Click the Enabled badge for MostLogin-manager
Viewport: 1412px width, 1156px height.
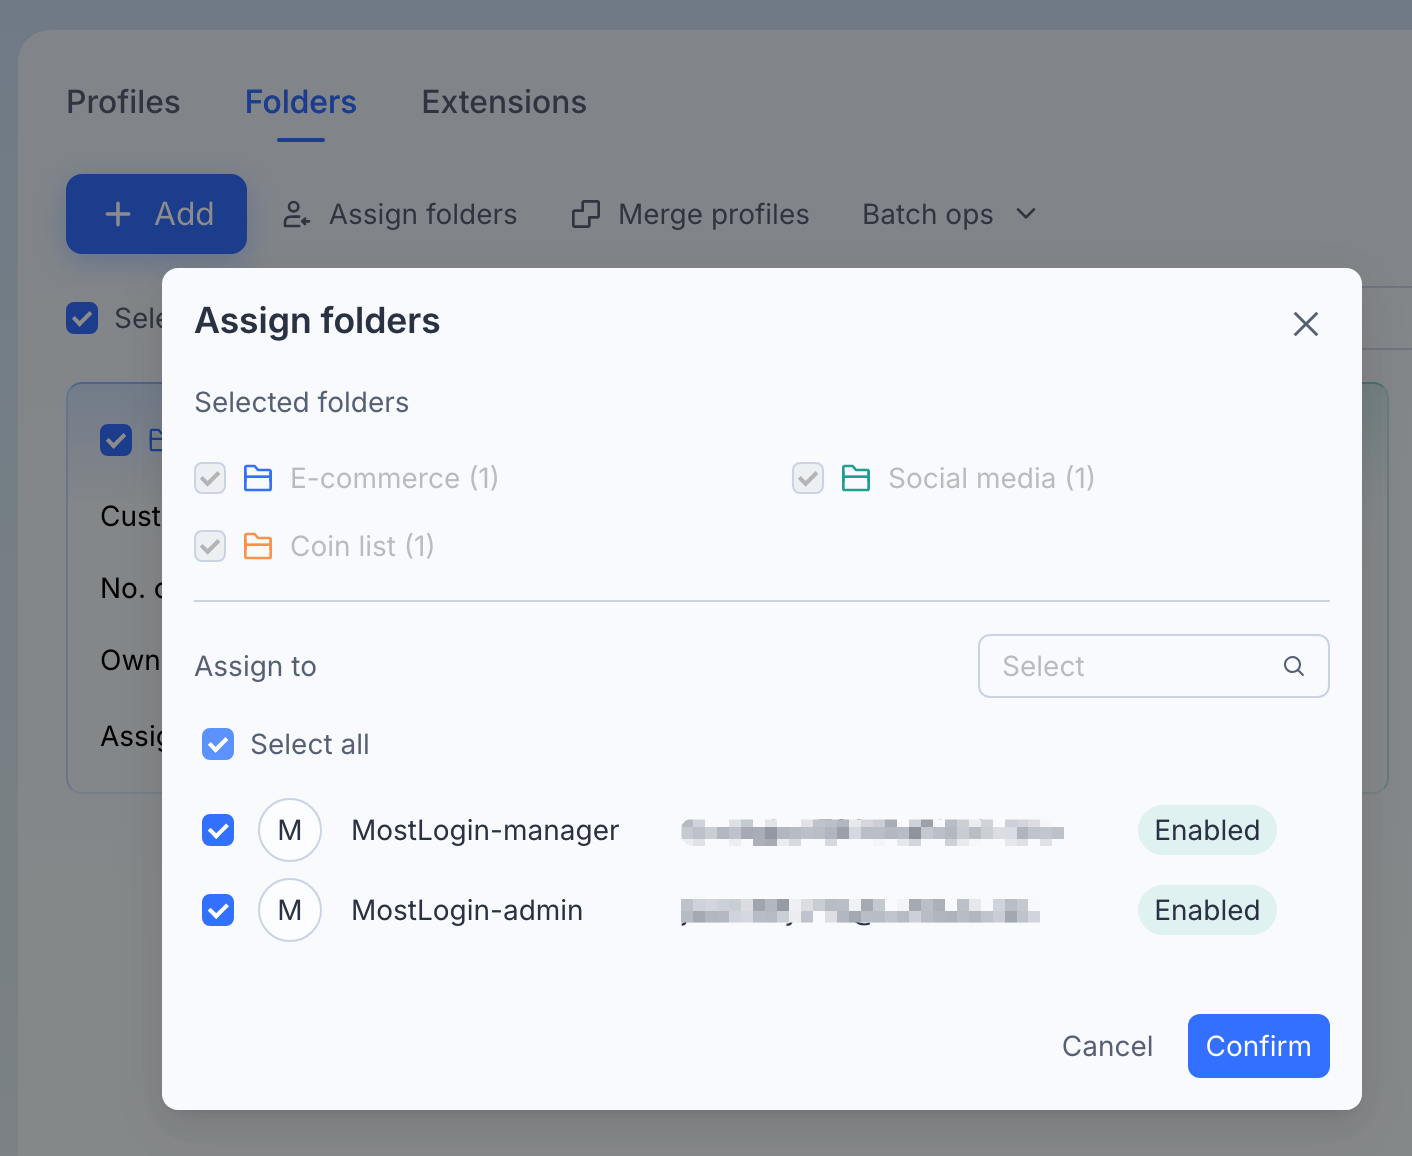1207,830
